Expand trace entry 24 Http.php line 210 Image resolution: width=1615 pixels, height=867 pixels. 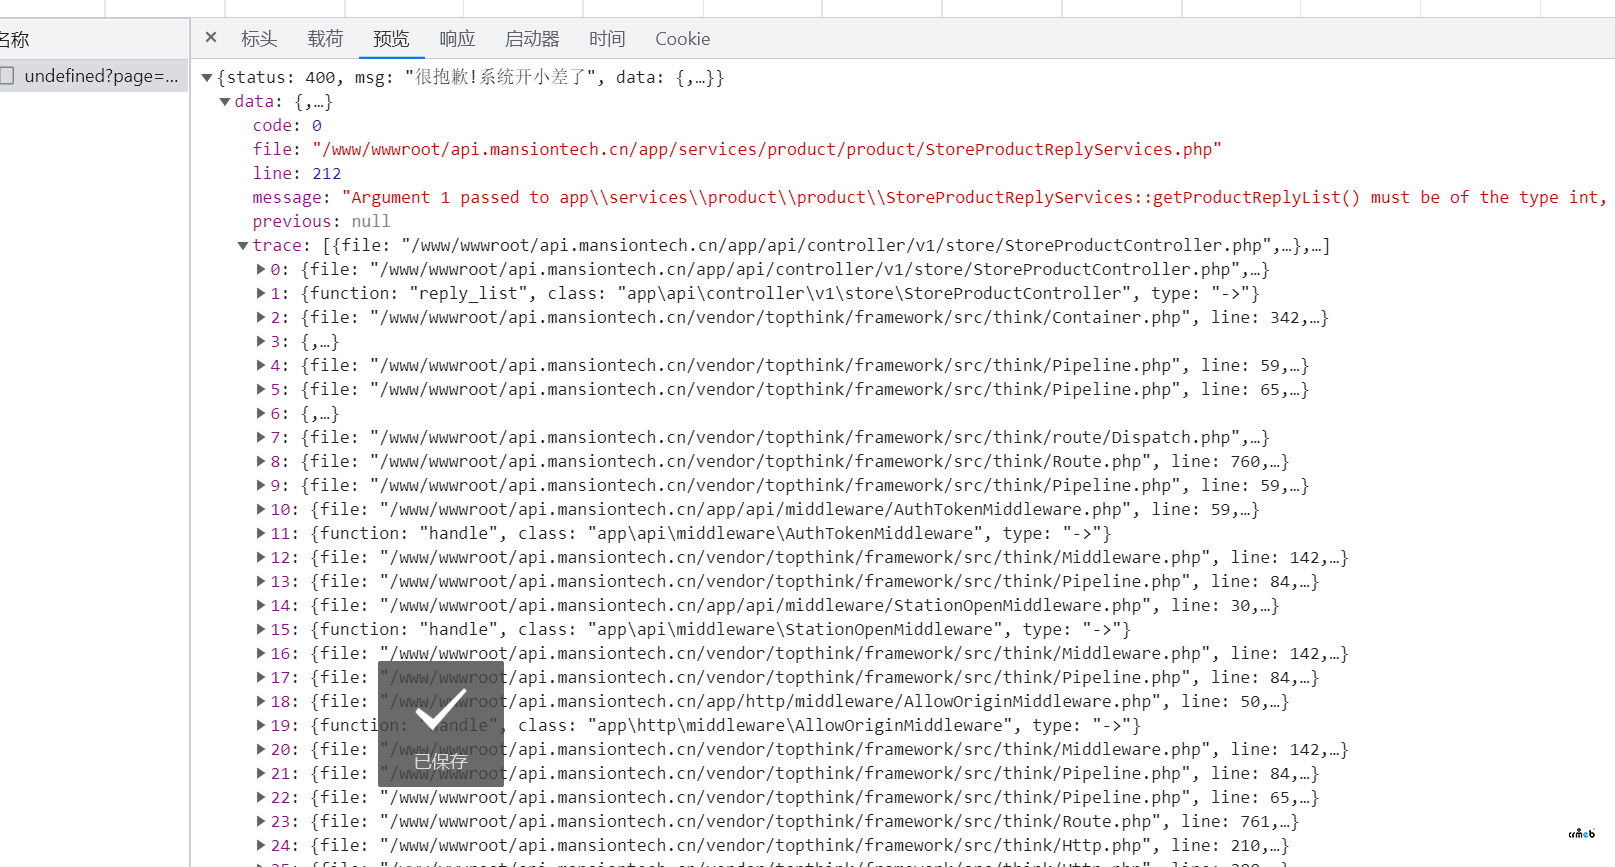(x=261, y=845)
